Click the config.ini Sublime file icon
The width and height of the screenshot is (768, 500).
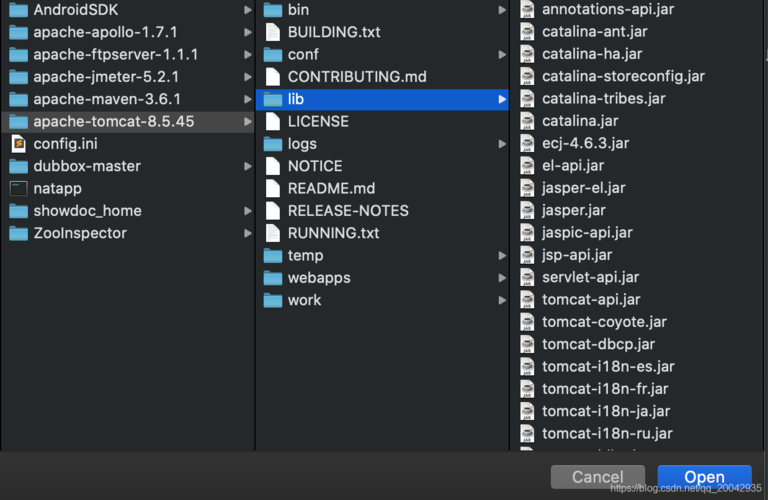click(19, 144)
